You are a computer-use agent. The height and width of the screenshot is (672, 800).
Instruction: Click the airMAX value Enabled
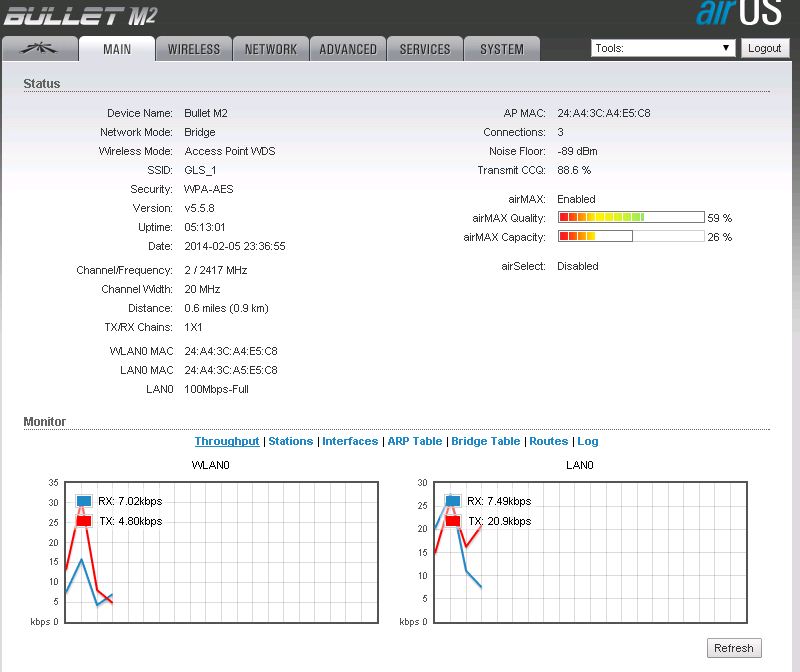pyautogui.click(x=576, y=199)
